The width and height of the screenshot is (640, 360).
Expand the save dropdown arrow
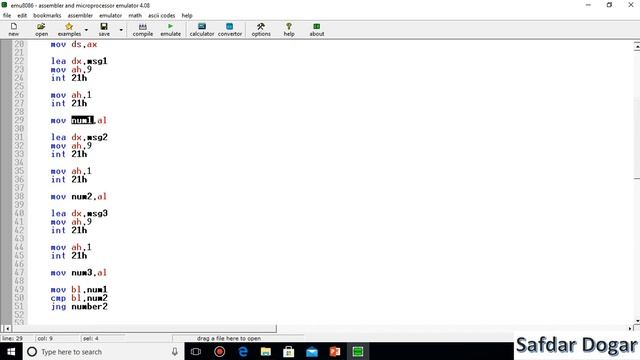click(x=121, y=30)
